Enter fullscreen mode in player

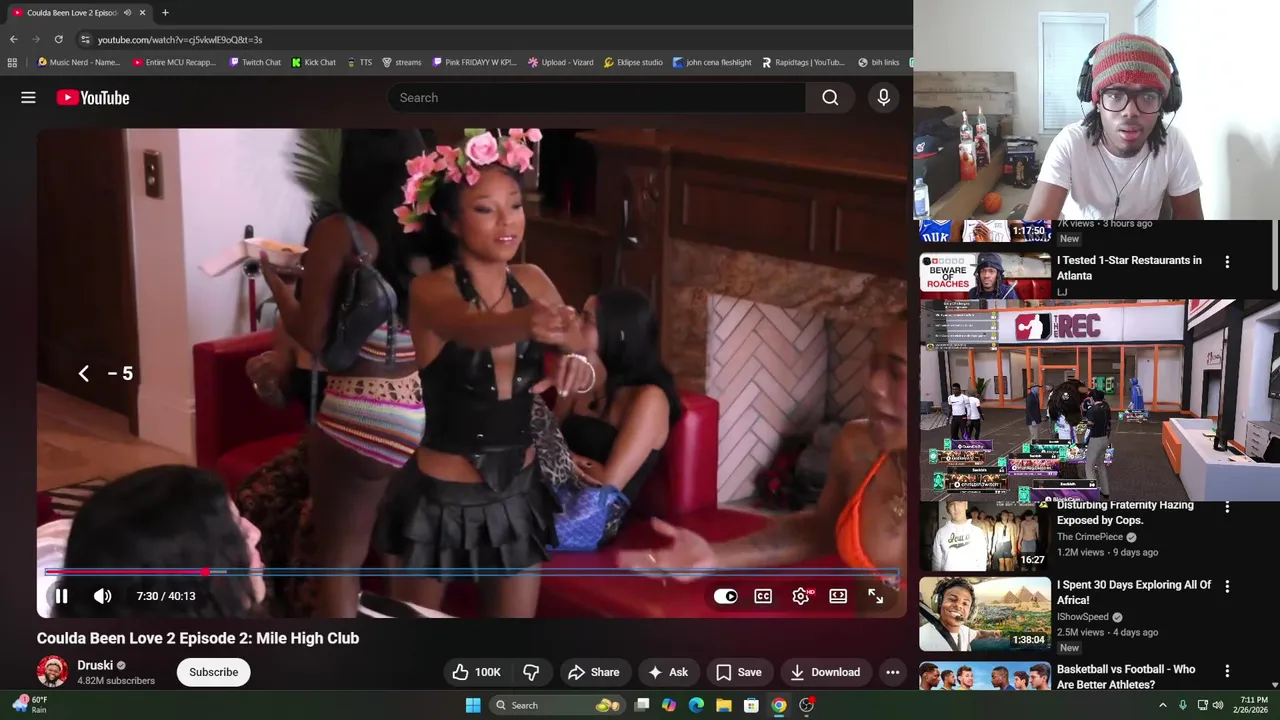tap(876, 596)
